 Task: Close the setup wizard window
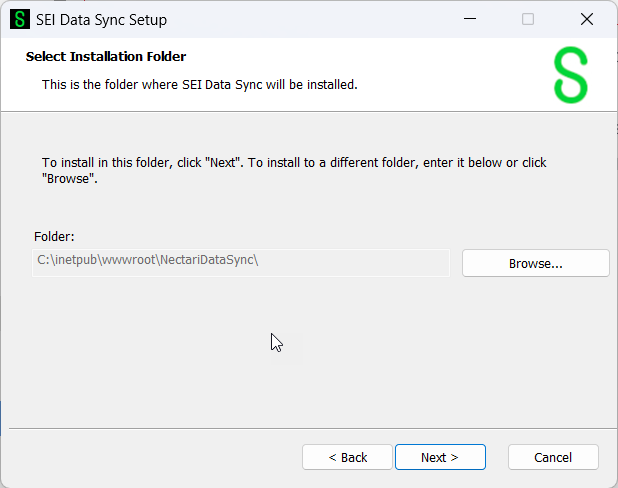pyautogui.click(x=587, y=19)
